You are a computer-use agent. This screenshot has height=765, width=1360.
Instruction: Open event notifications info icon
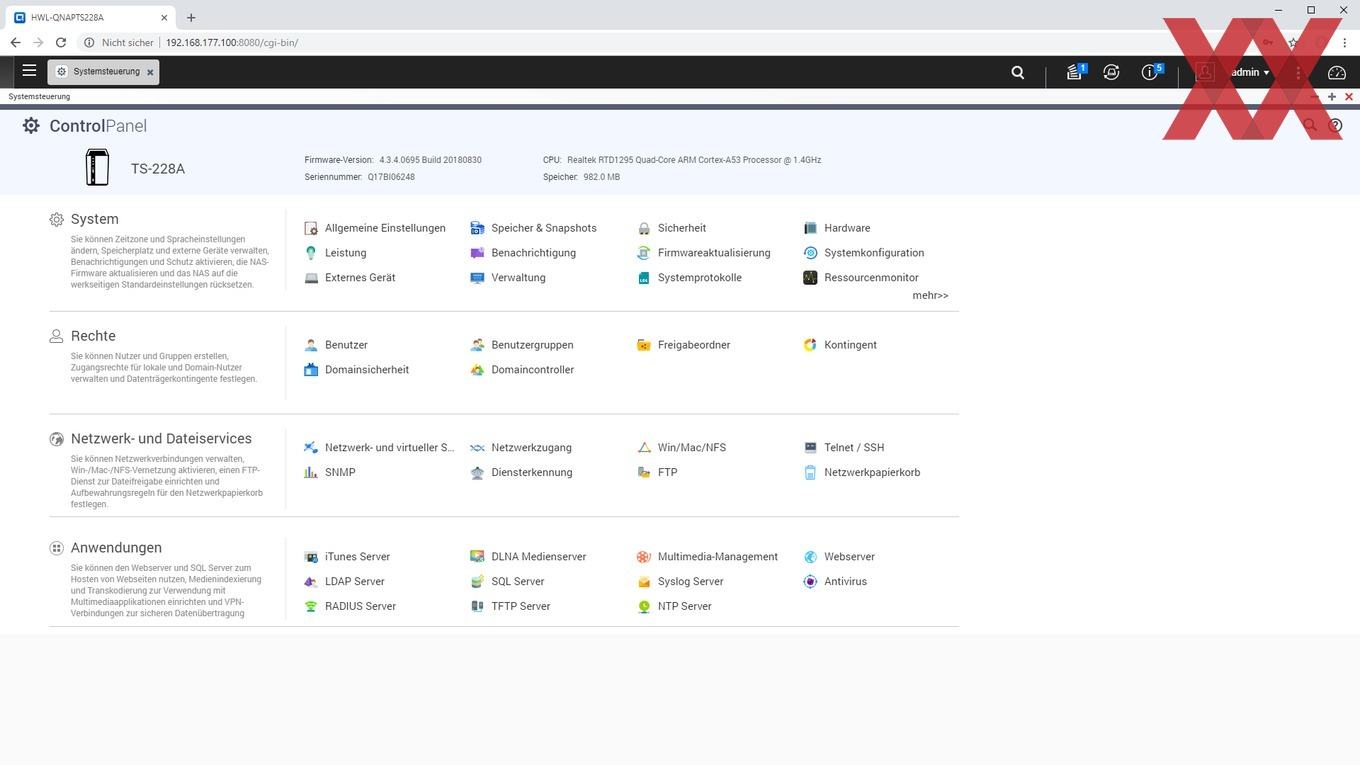point(1151,72)
